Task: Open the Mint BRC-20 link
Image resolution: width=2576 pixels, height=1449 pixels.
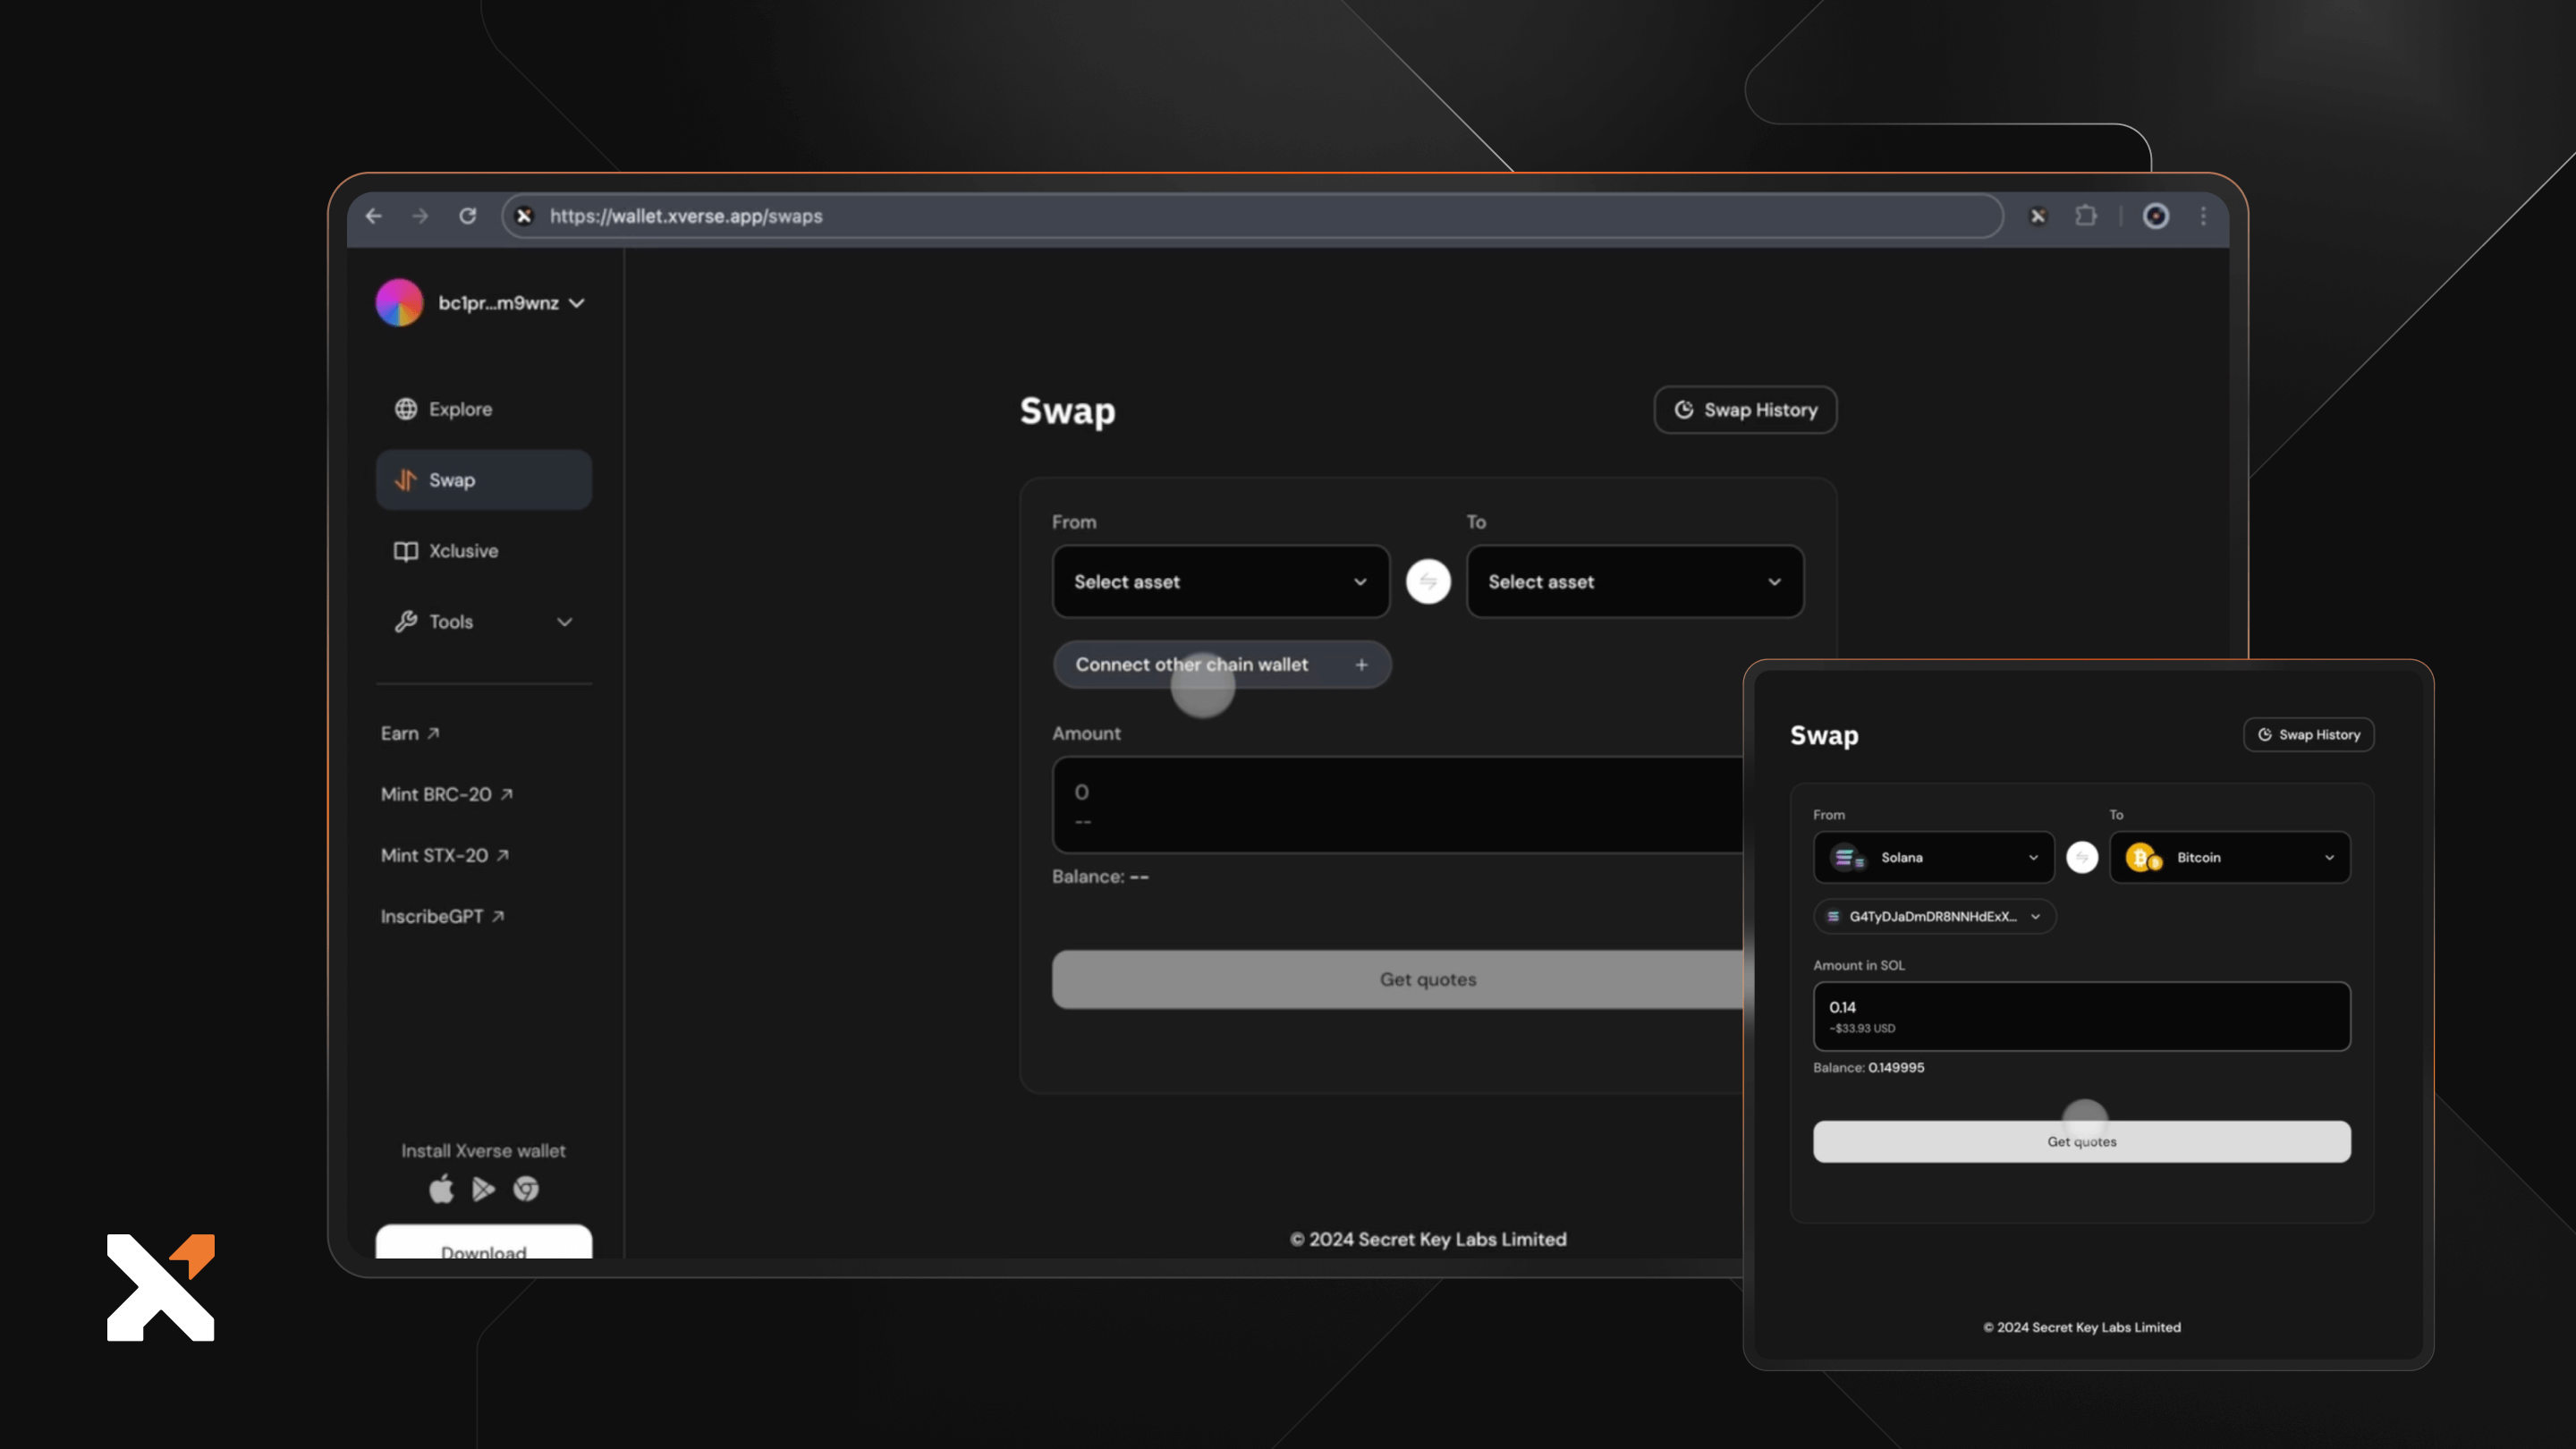Action: click(x=446, y=794)
